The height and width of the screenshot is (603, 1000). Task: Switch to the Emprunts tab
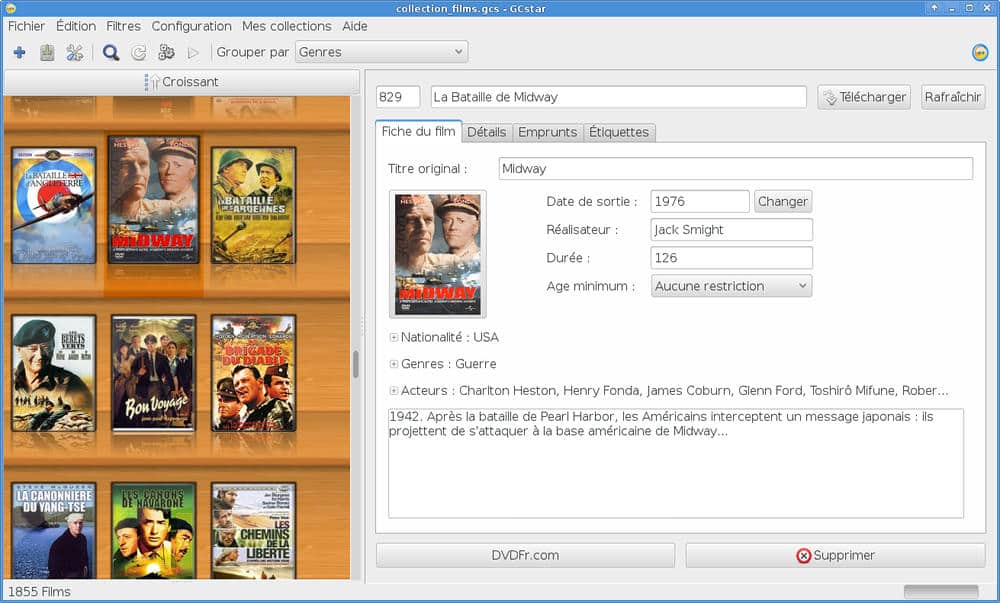(x=547, y=132)
